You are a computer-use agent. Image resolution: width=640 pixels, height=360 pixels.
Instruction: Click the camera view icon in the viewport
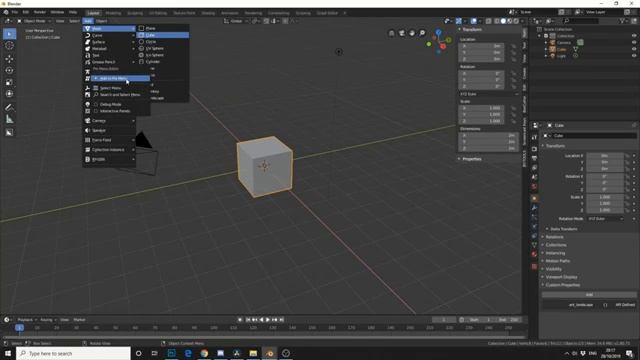point(402,33)
